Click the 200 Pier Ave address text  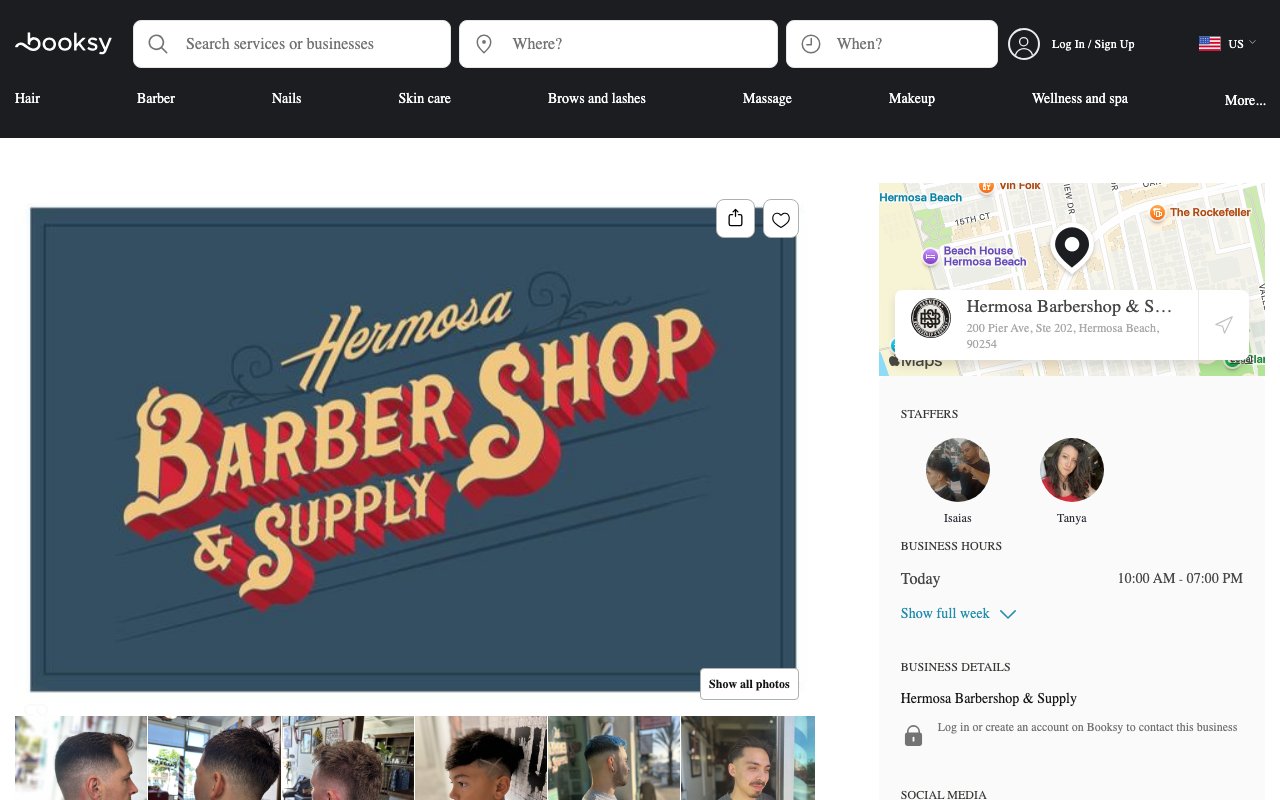tap(1063, 336)
